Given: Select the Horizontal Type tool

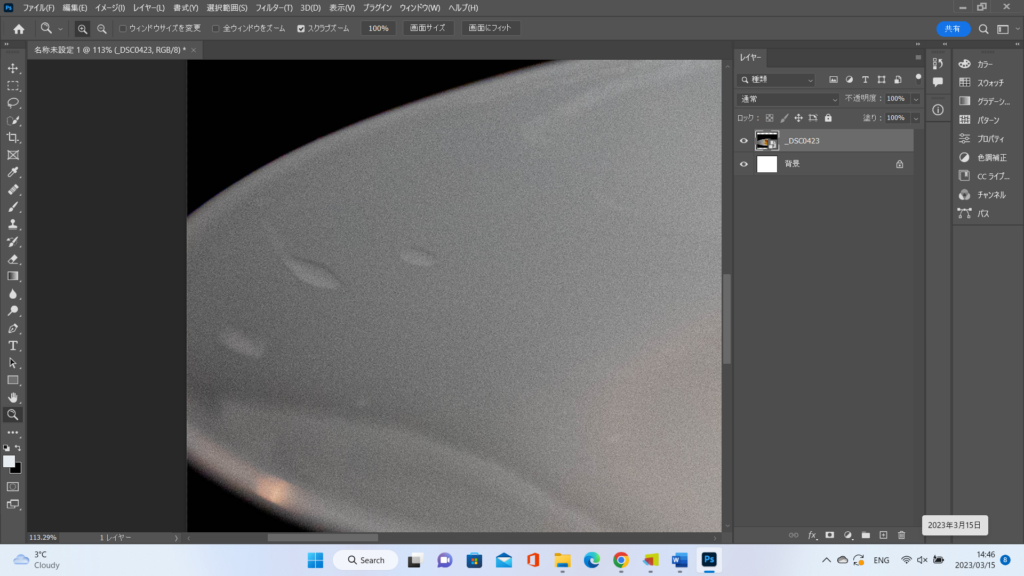Looking at the screenshot, I should tap(13, 345).
